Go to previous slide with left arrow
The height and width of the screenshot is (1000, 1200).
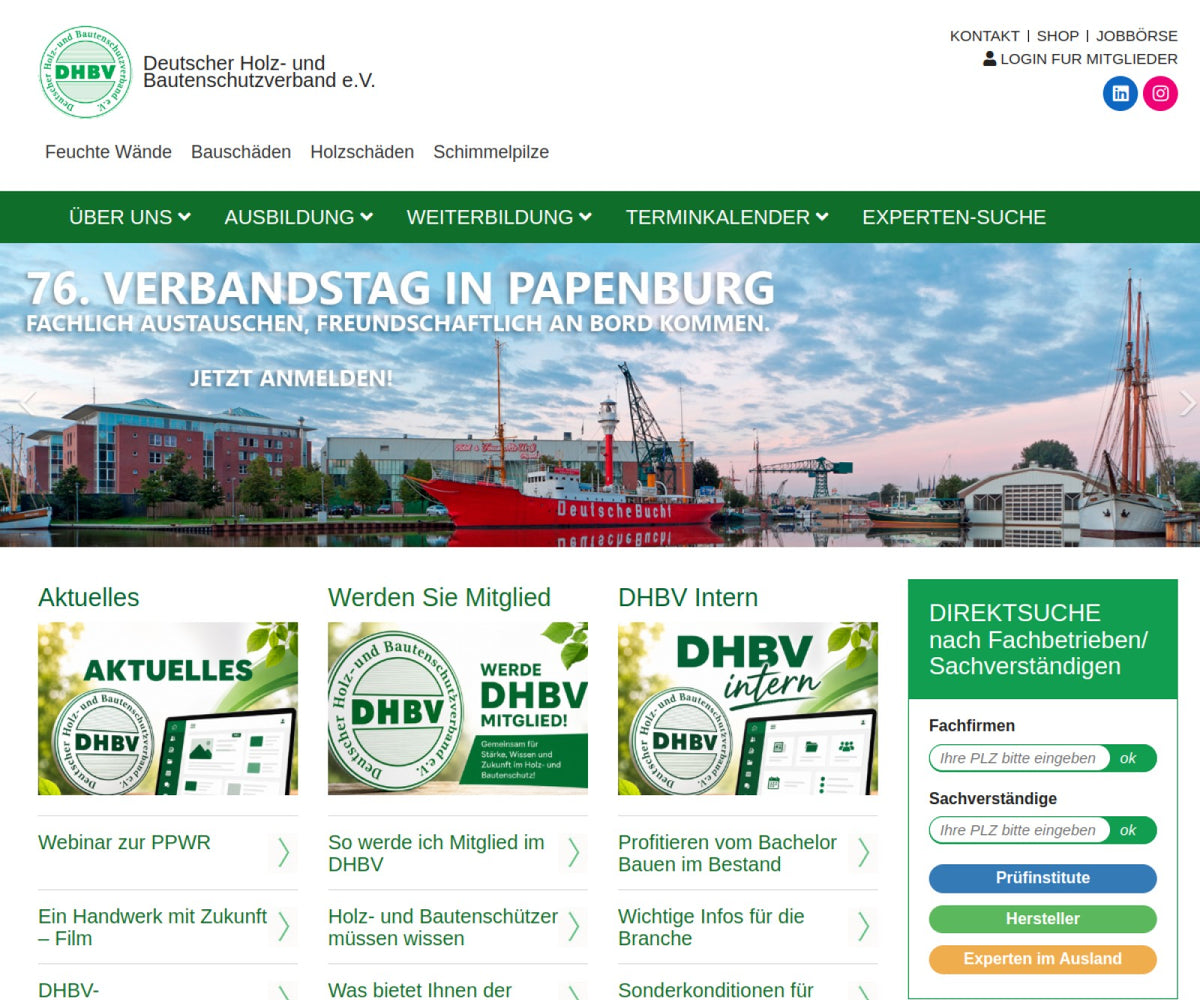(x=28, y=403)
